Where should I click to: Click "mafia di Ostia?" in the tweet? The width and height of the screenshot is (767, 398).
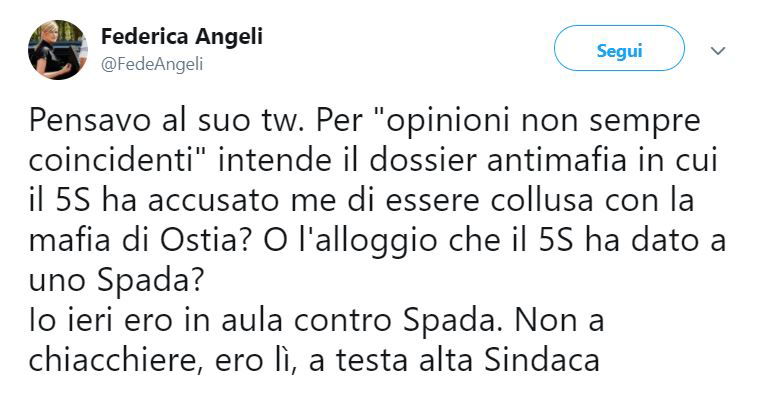[143, 241]
